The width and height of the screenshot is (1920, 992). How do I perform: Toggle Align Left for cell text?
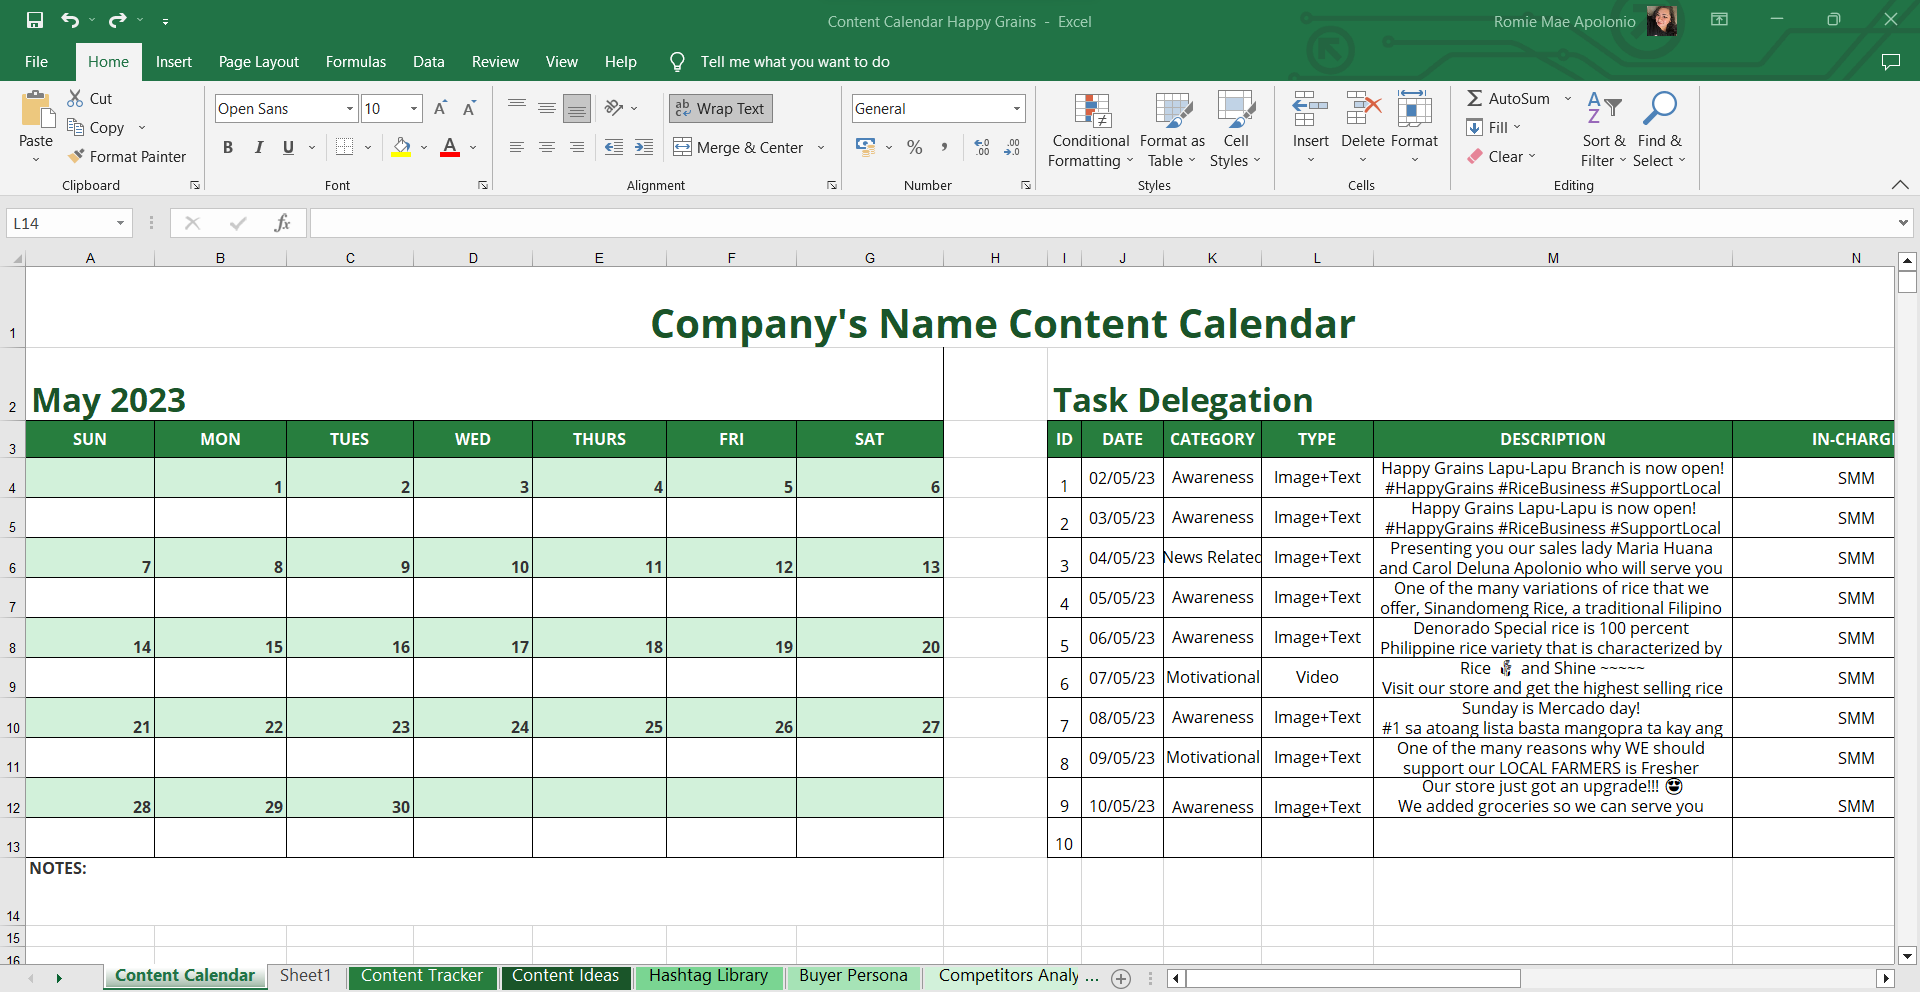click(x=517, y=147)
